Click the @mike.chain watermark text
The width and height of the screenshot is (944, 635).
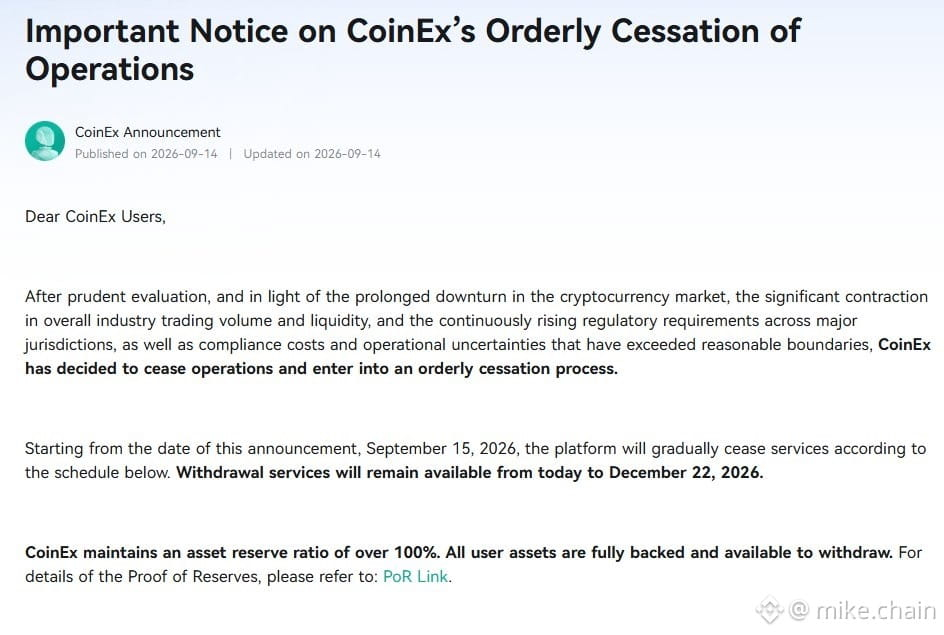coord(862,610)
